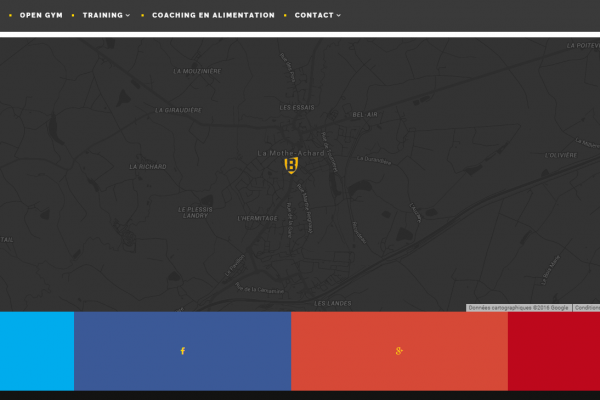Click La Mouzinière label on map
Screen dimensions: 600x400
pyautogui.click(x=196, y=71)
